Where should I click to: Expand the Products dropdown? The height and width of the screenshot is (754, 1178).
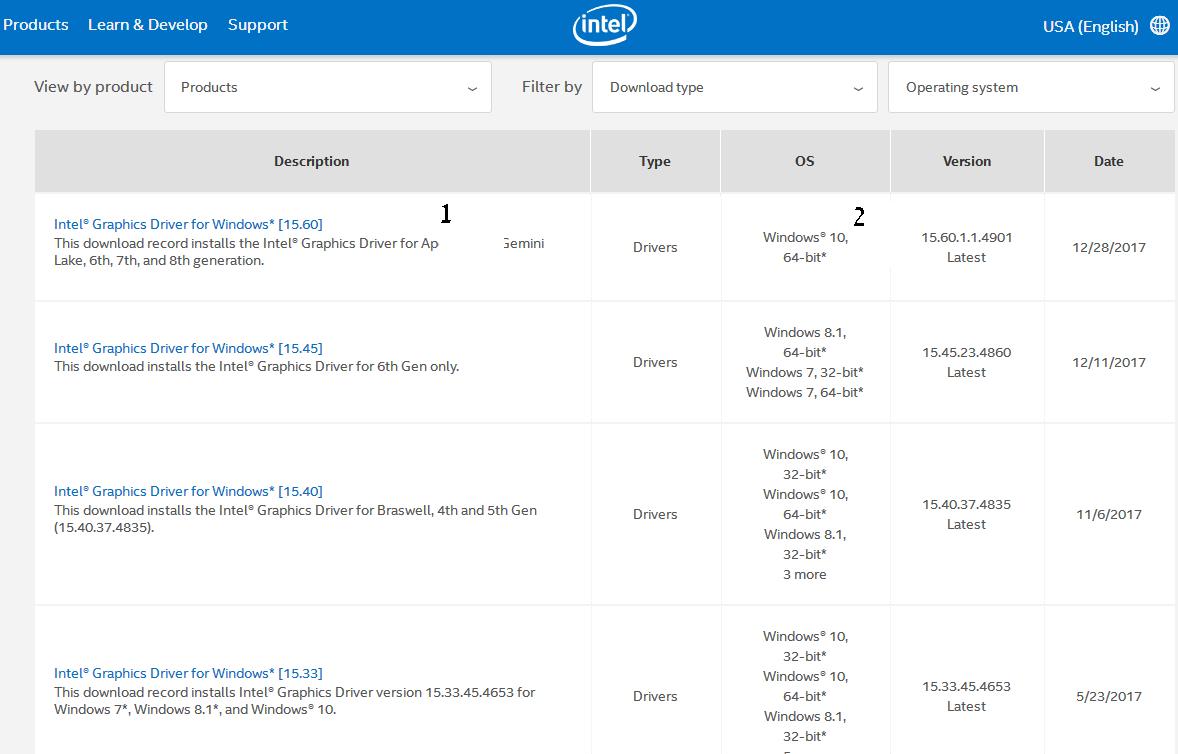328,87
